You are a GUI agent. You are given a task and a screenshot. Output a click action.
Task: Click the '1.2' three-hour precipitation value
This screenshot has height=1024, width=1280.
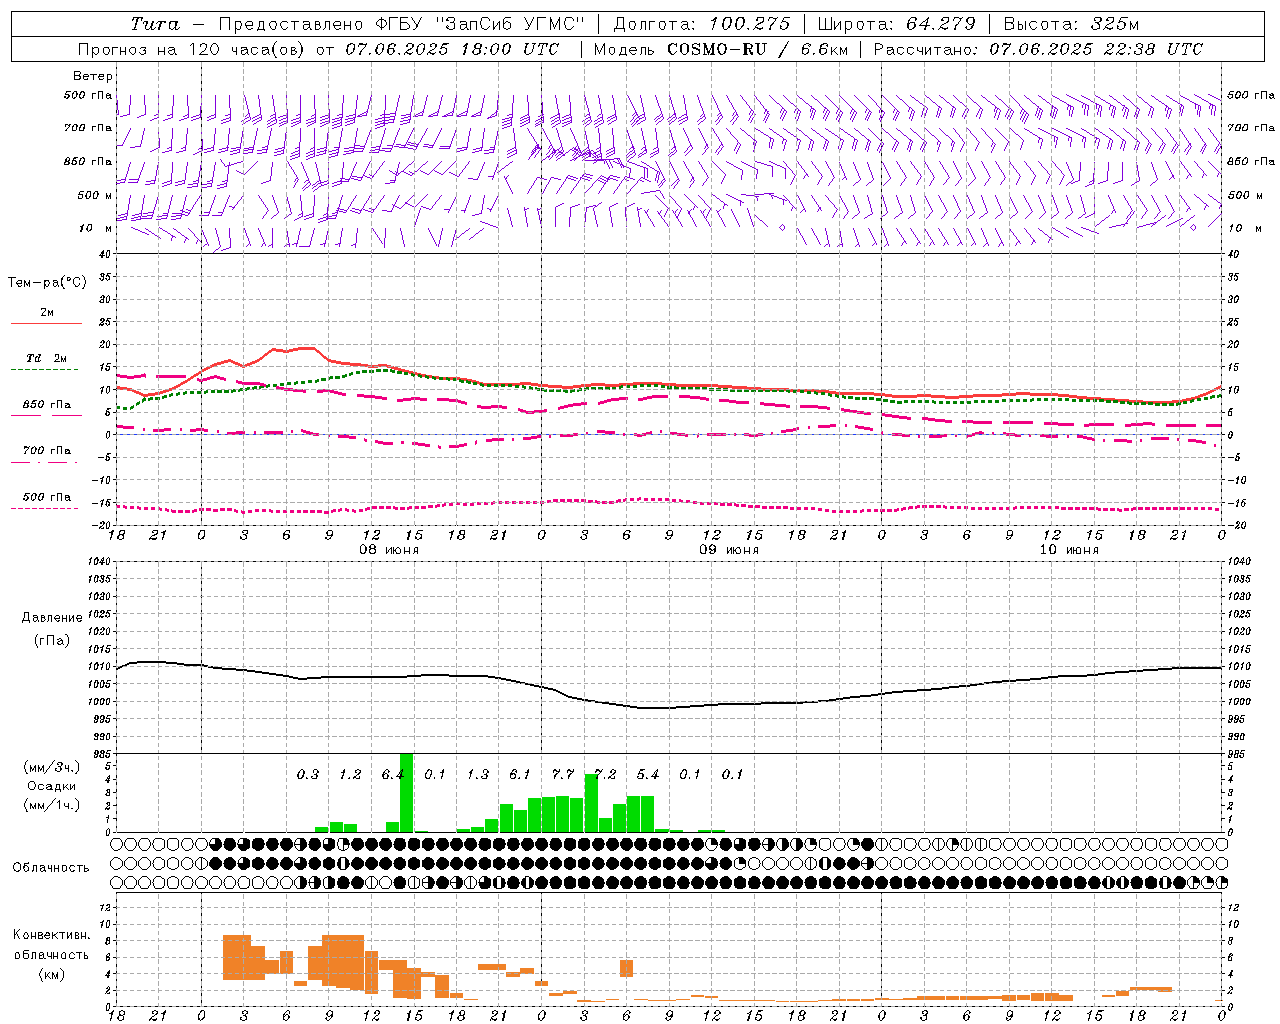tap(350, 774)
